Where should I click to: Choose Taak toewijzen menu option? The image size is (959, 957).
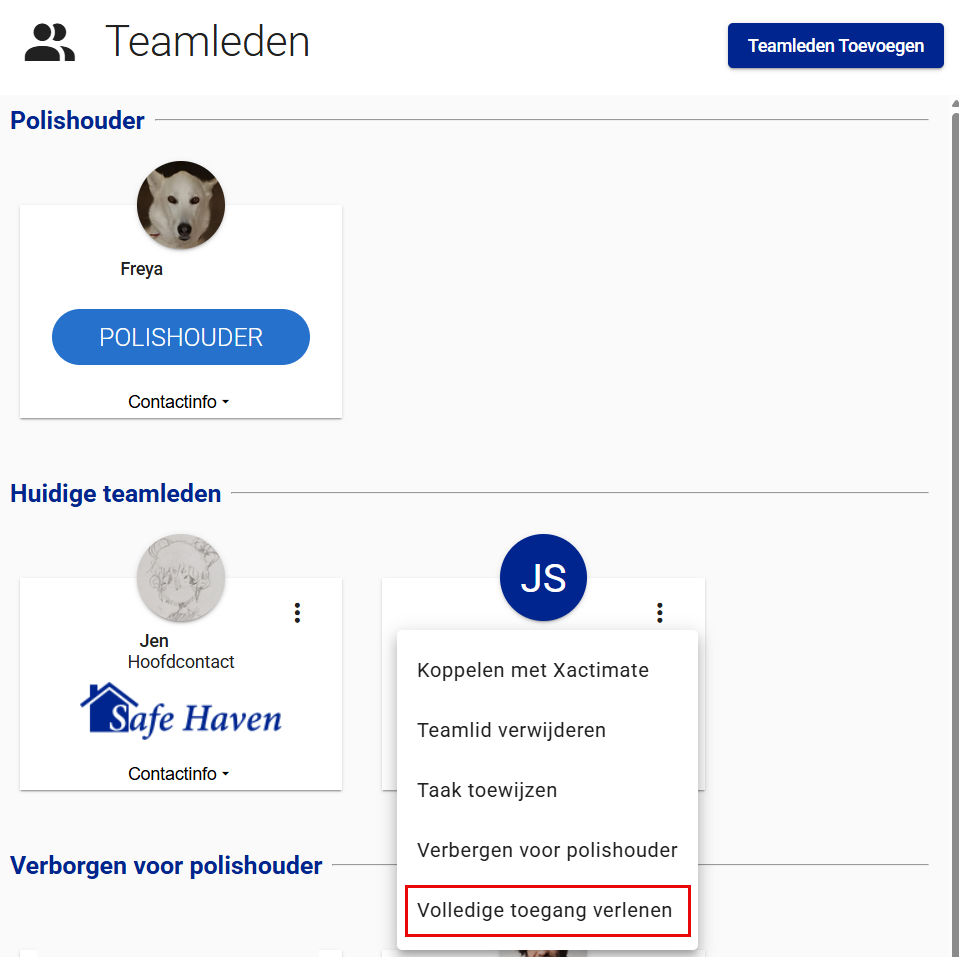point(547,790)
